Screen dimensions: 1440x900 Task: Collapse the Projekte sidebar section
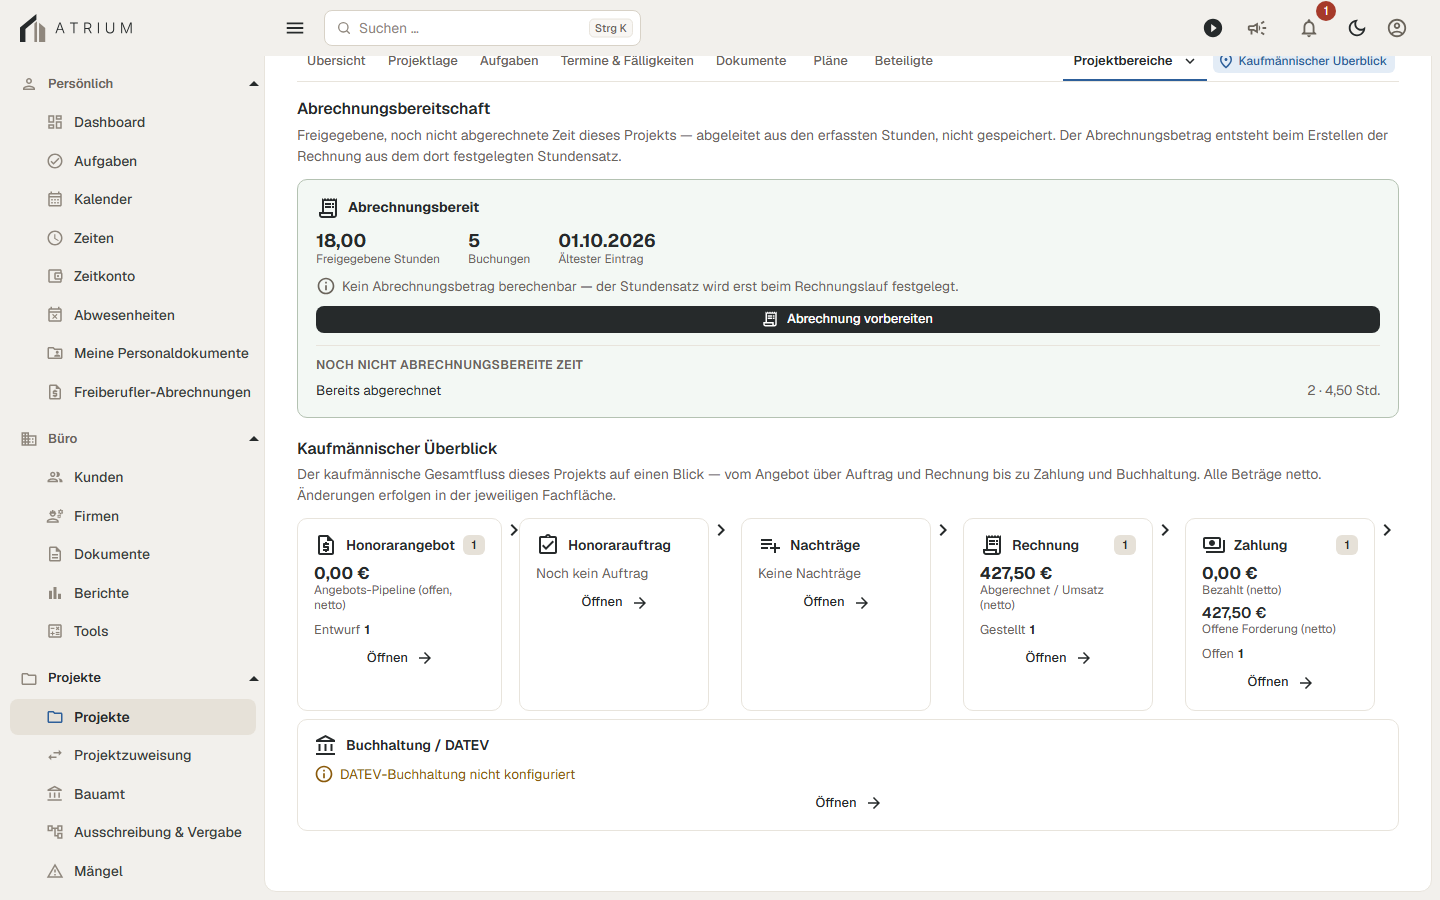(x=254, y=678)
